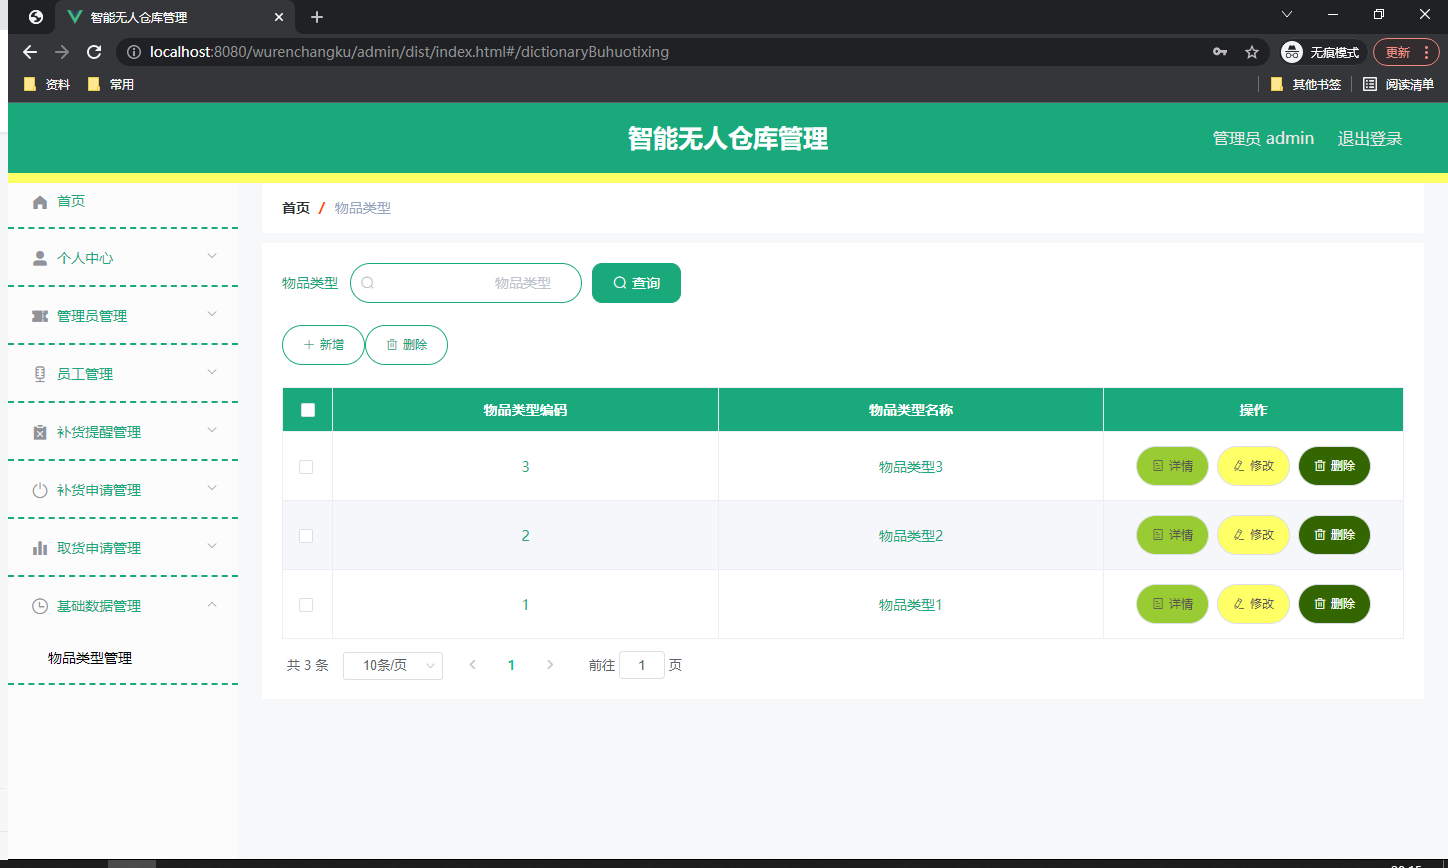Reload the page with the refresh icon

click(x=94, y=52)
